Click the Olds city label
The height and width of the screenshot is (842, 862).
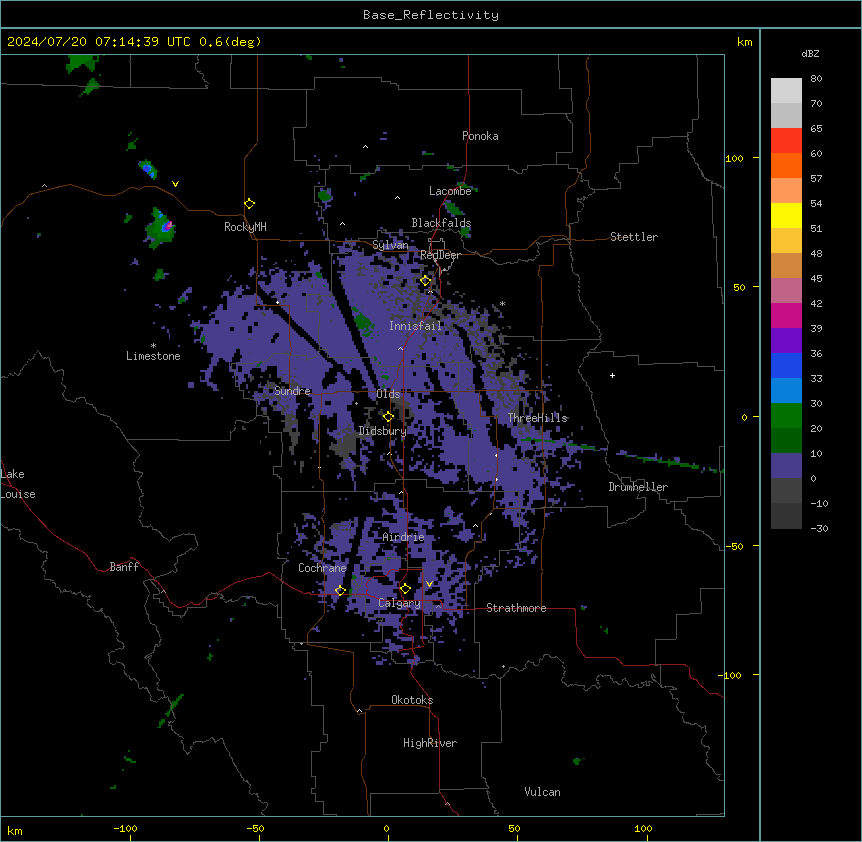pyautogui.click(x=388, y=394)
